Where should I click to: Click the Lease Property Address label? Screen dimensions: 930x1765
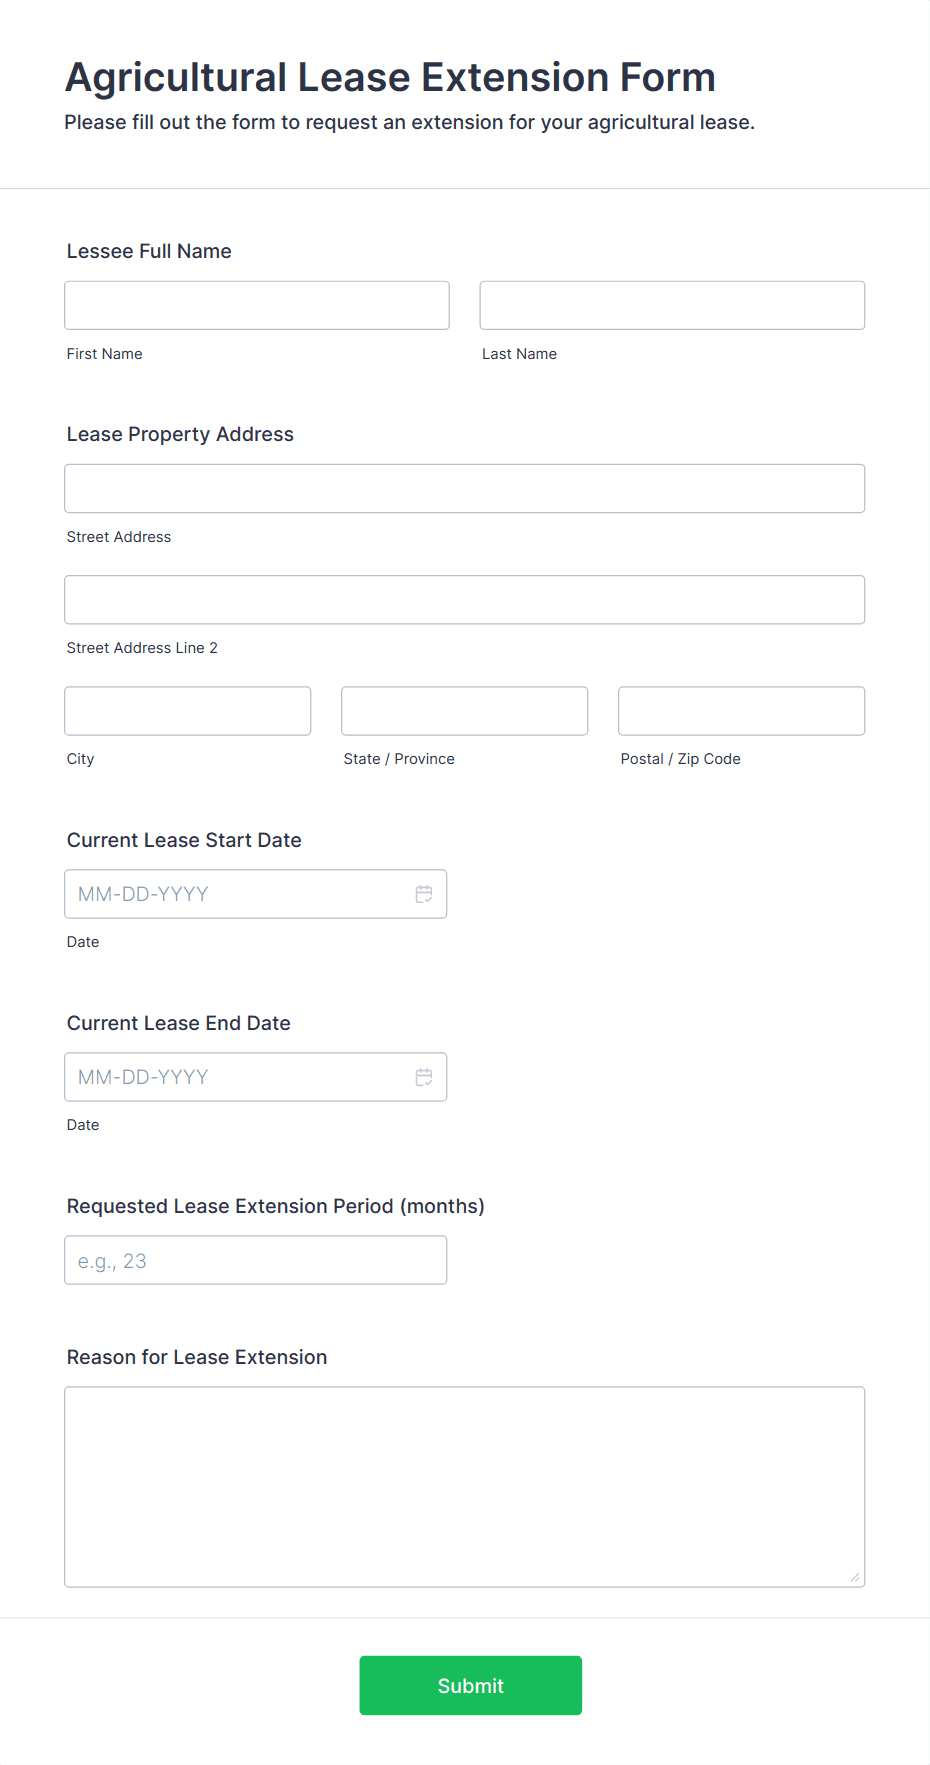[x=180, y=434]
